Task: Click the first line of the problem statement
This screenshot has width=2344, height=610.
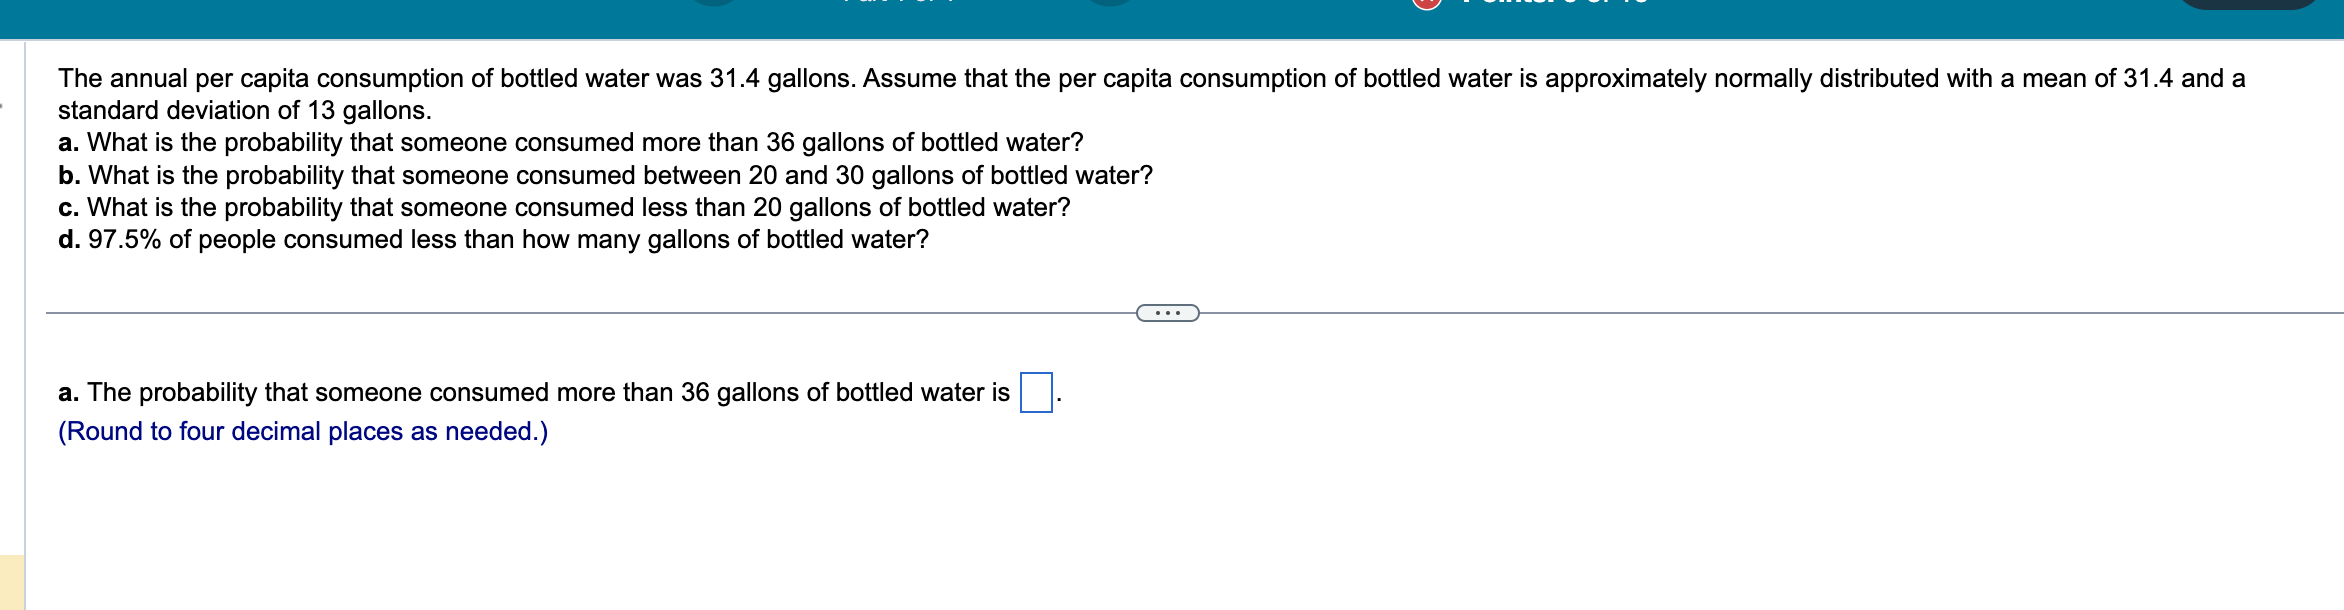Action: (1150, 78)
